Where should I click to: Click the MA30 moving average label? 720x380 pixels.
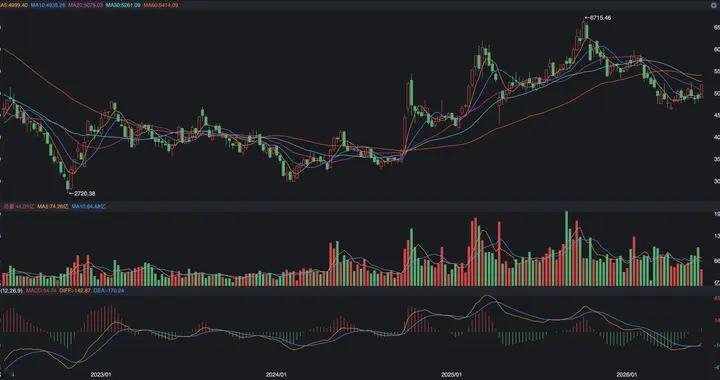(x=123, y=5)
